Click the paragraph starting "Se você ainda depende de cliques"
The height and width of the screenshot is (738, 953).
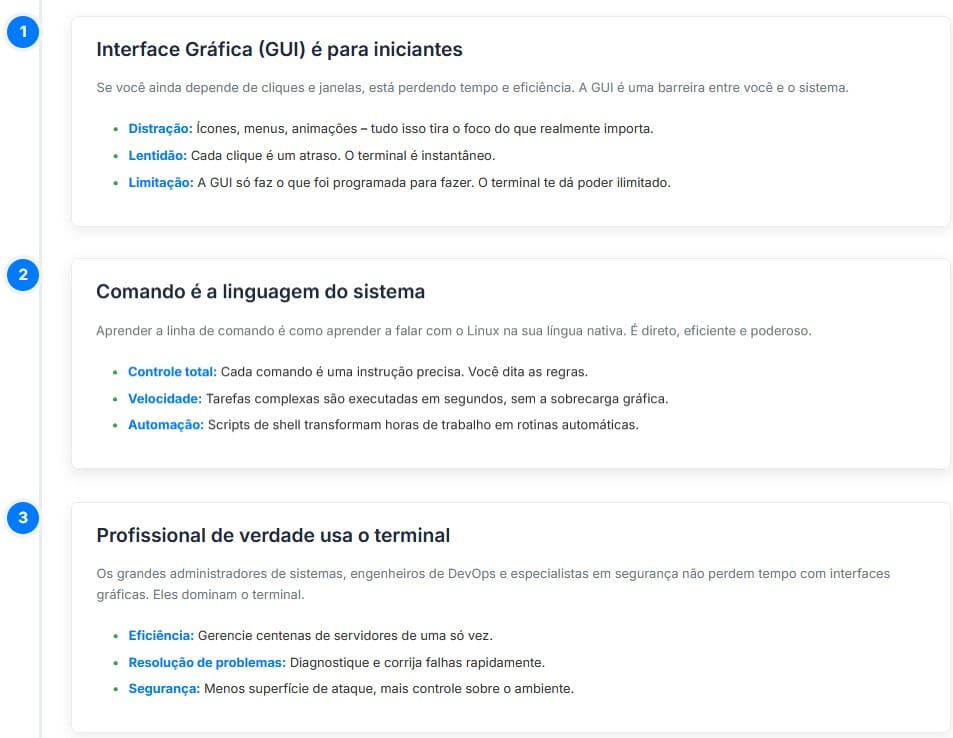472,88
